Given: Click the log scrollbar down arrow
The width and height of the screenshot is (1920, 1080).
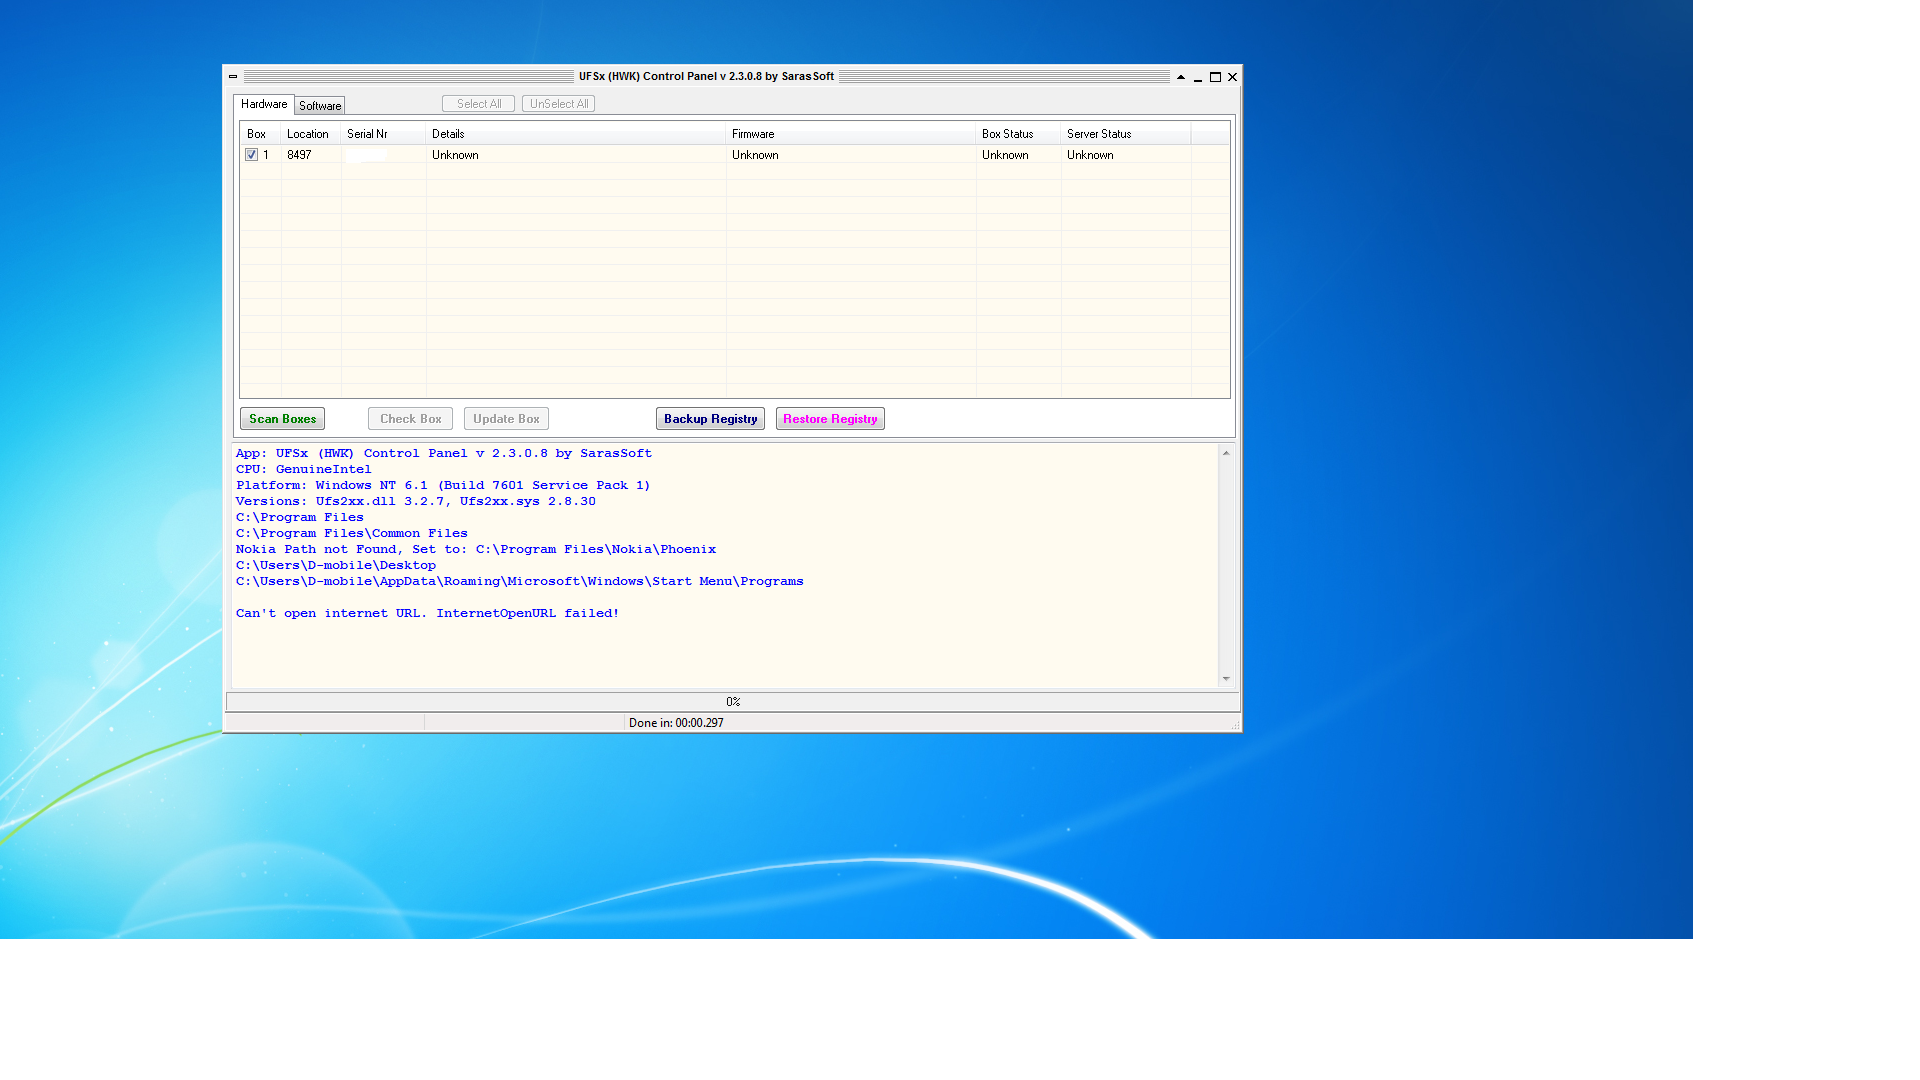Looking at the screenshot, I should coord(1226,679).
